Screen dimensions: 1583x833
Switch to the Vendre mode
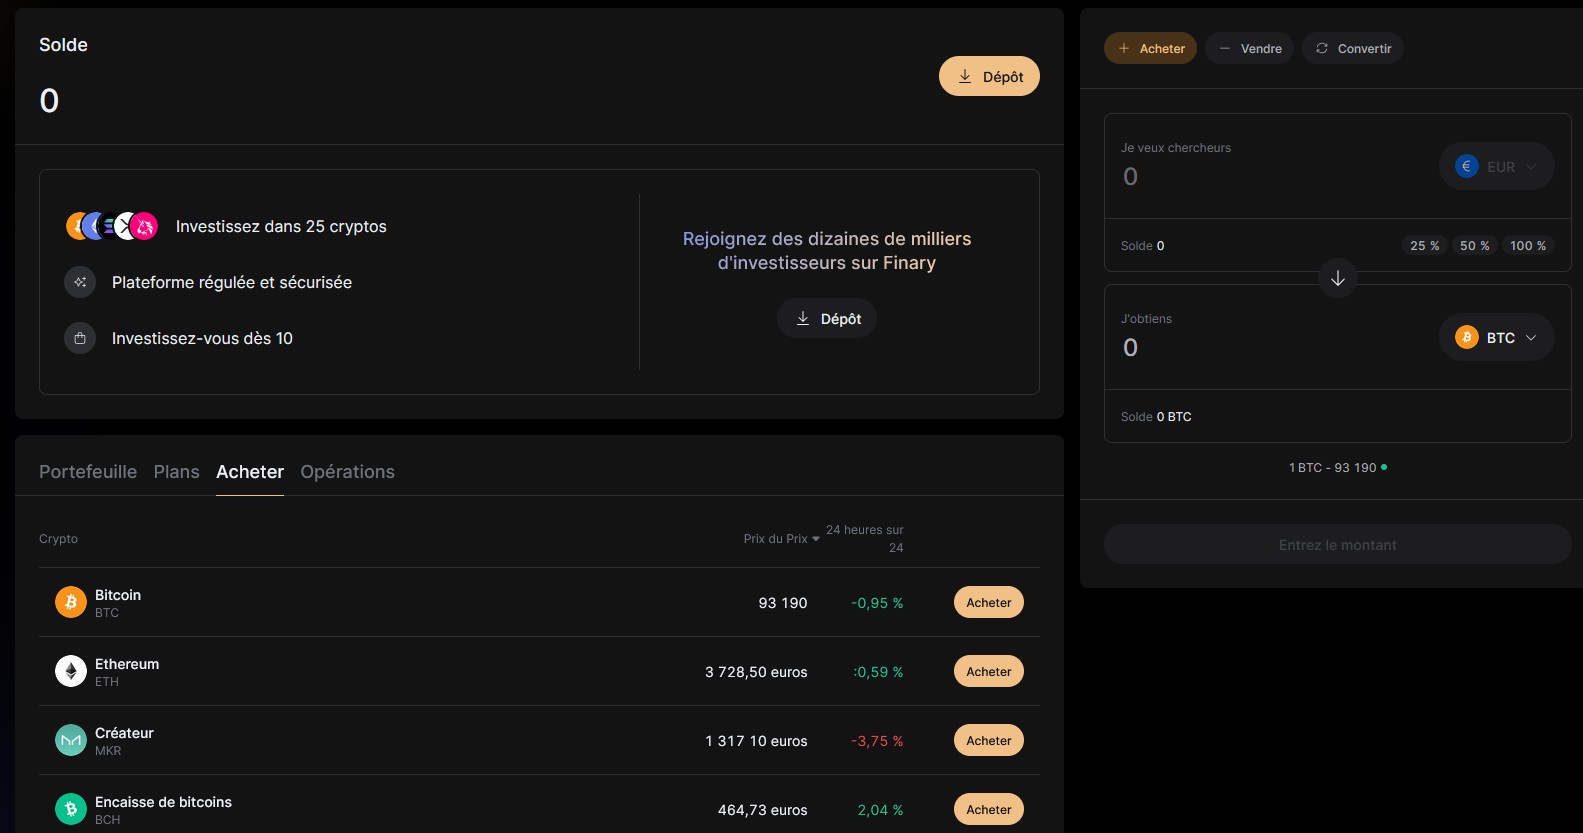pos(1250,48)
